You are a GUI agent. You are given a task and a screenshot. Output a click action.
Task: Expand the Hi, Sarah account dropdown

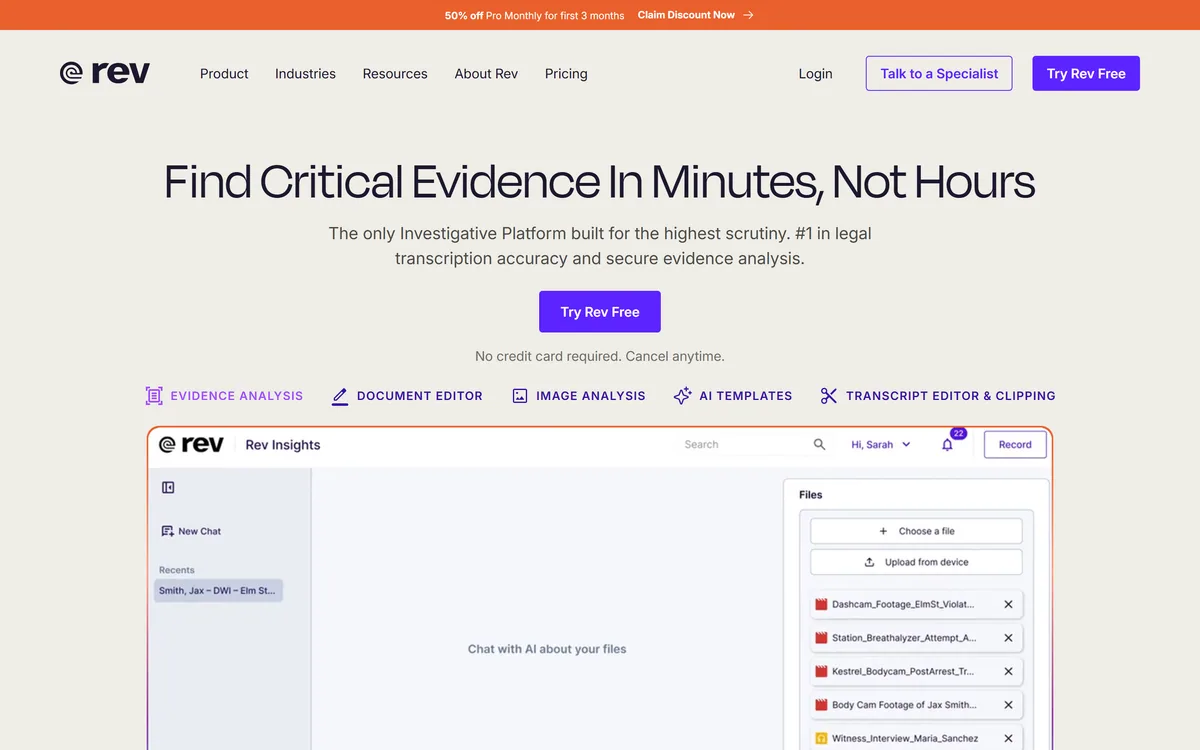pos(881,445)
